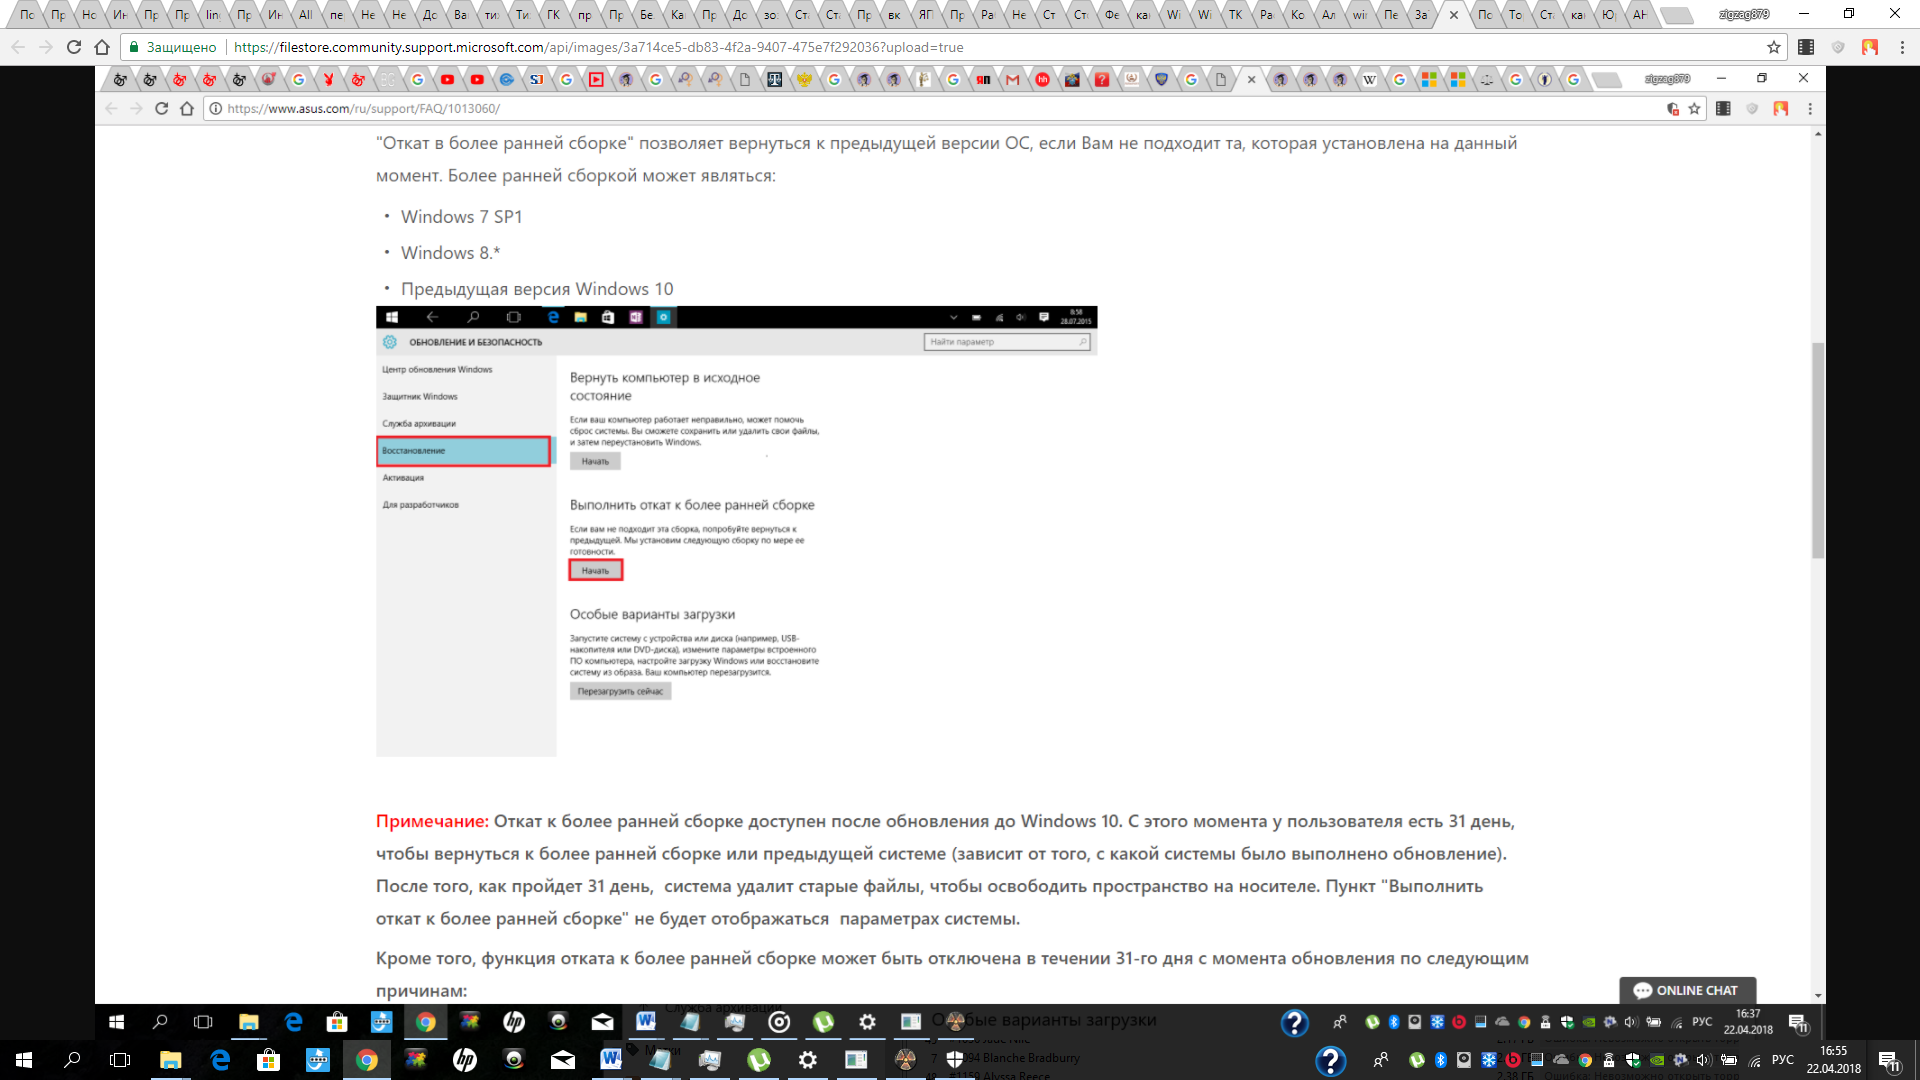The width and height of the screenshot is (1920, 1080).
Task: Click the zigzag879 profile button in outer Chrome
Action: point(1744,14)
